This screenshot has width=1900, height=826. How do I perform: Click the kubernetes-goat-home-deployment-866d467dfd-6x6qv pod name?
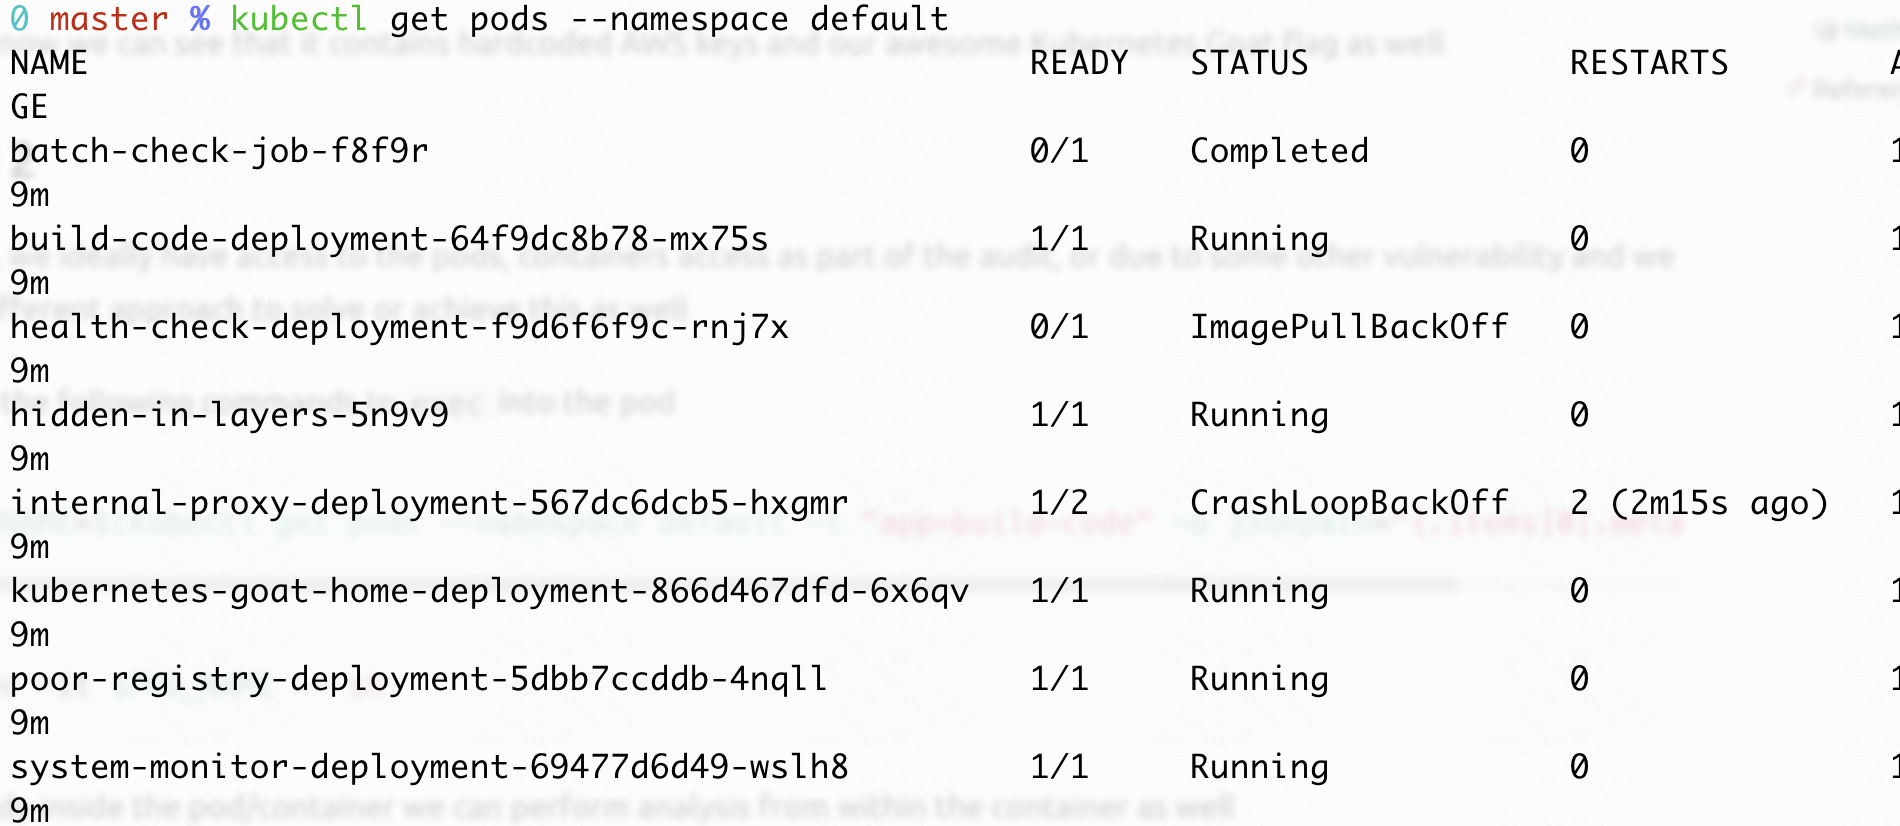(489, 591)
